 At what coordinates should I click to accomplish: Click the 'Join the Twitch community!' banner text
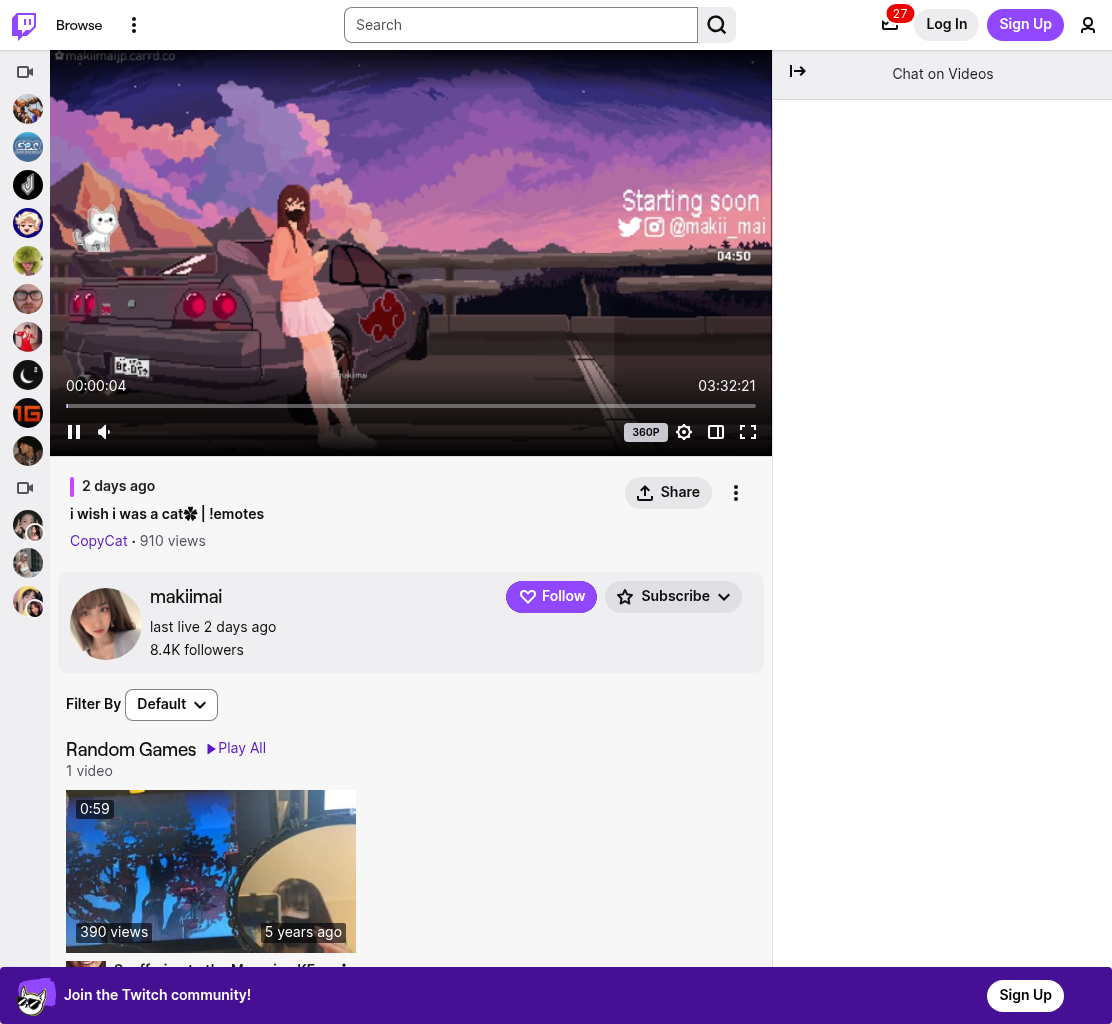[157, 995]
